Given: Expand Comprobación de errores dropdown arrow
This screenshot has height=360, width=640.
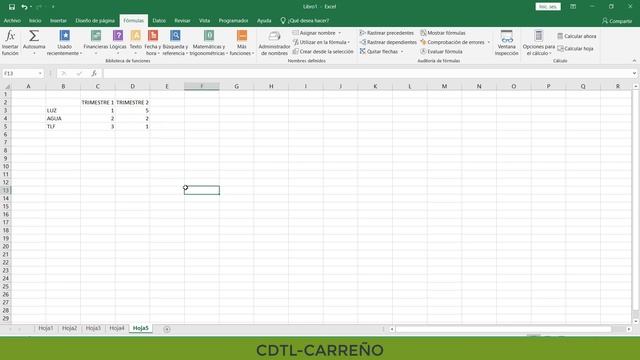Looking at the screenshot, I should click(489, 42).
